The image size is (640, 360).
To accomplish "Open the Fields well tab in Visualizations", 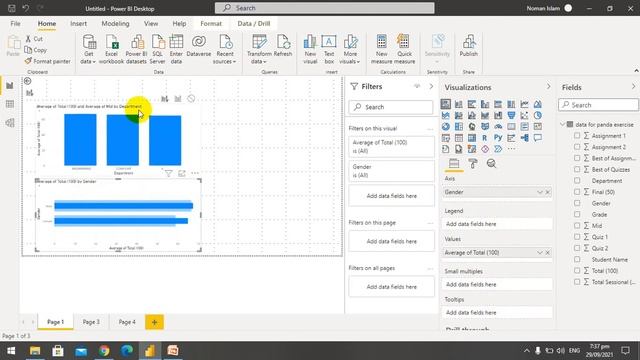I will click(453, 164).
